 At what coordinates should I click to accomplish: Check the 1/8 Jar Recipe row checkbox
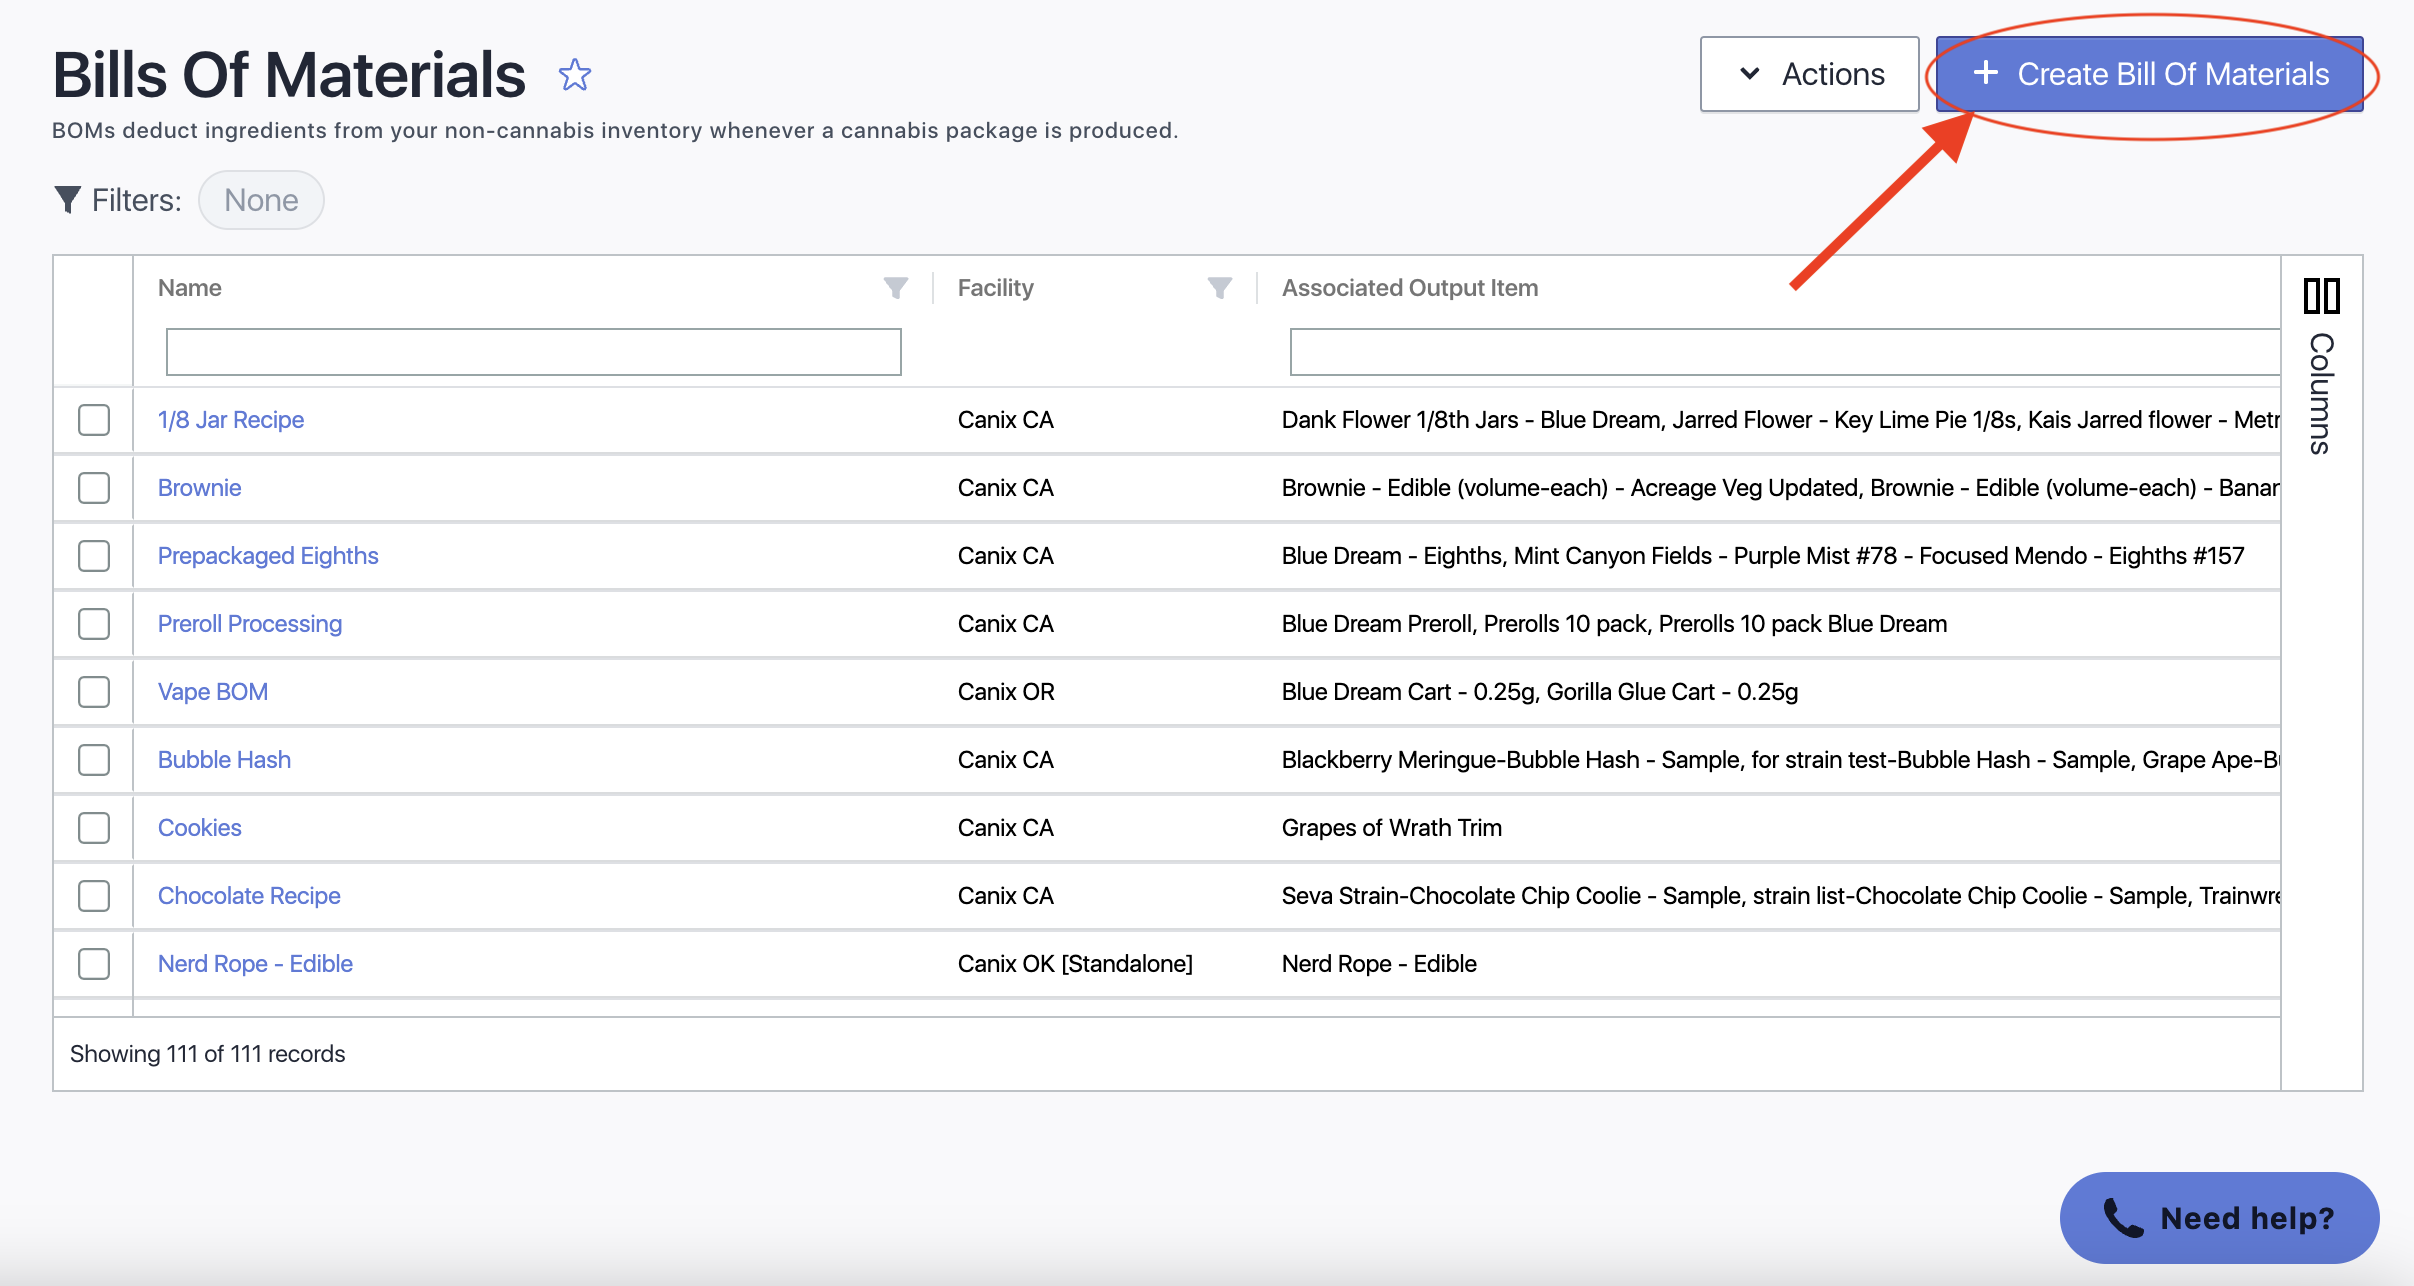[94, 420]
